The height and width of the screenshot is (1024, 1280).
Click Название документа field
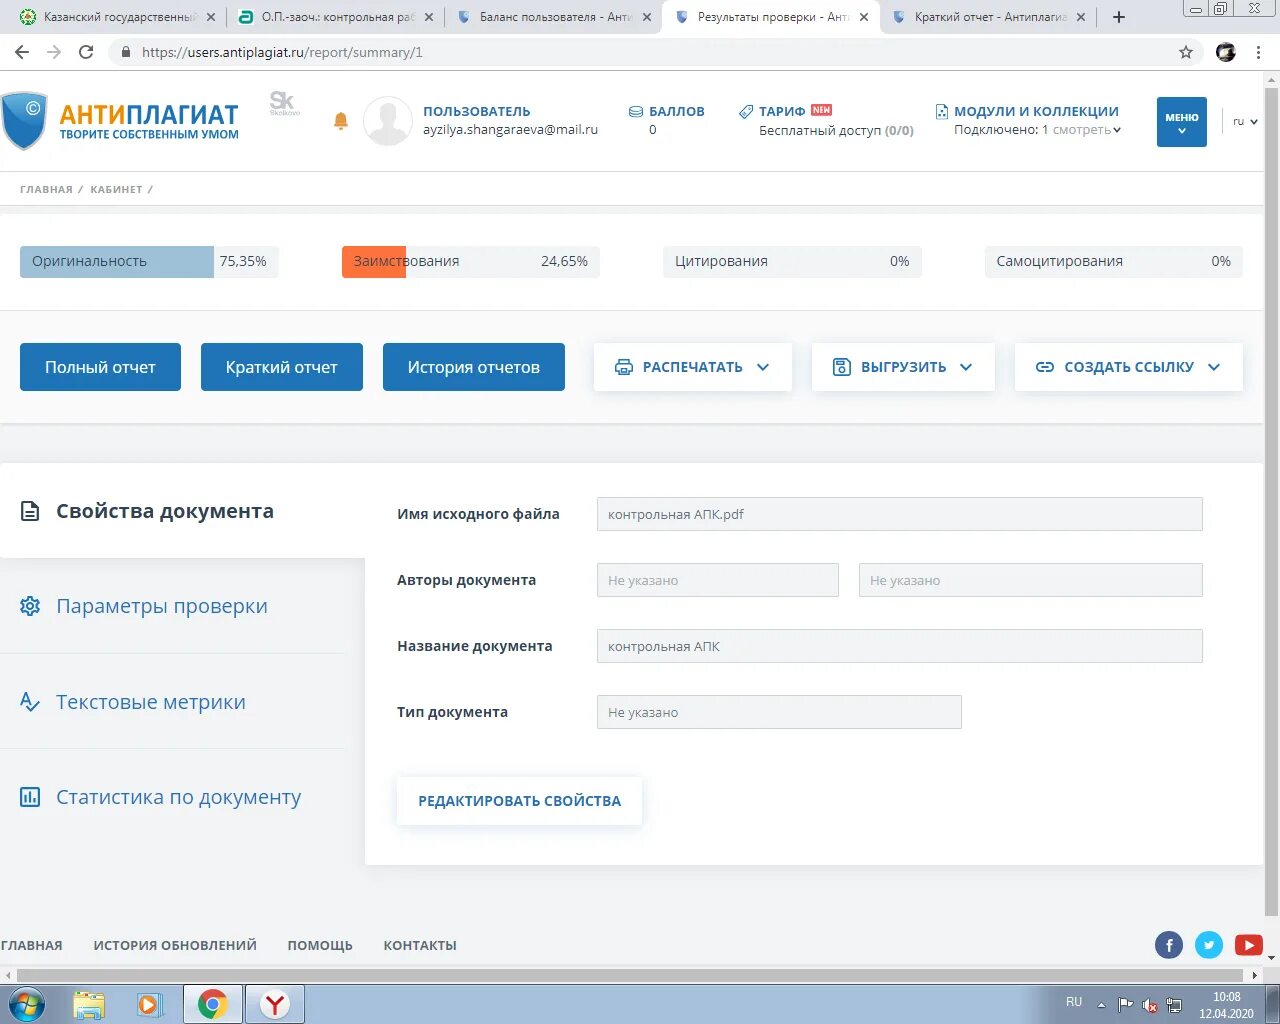[899, 646]
